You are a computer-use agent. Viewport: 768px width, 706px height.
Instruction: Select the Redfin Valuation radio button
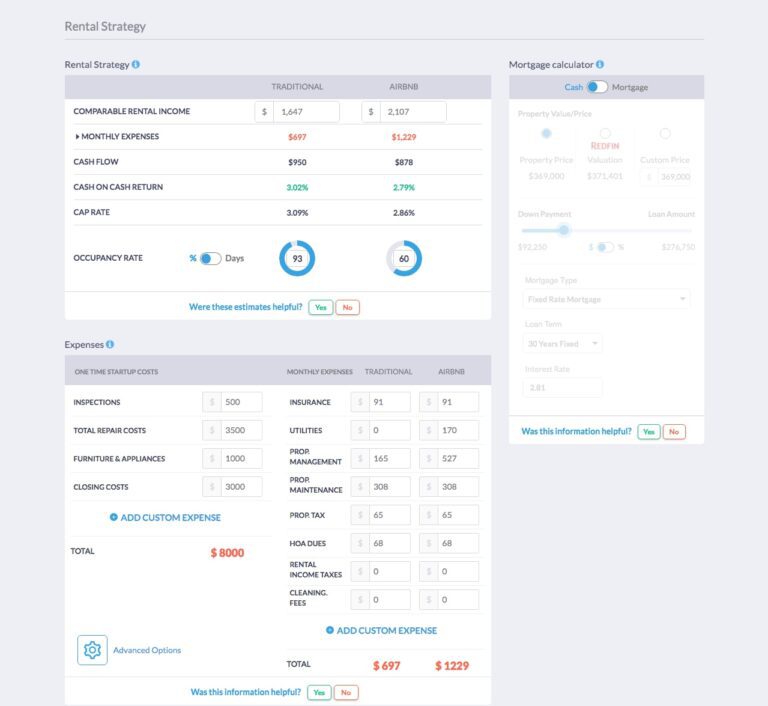pyautogui.click(x=605, y=133)
